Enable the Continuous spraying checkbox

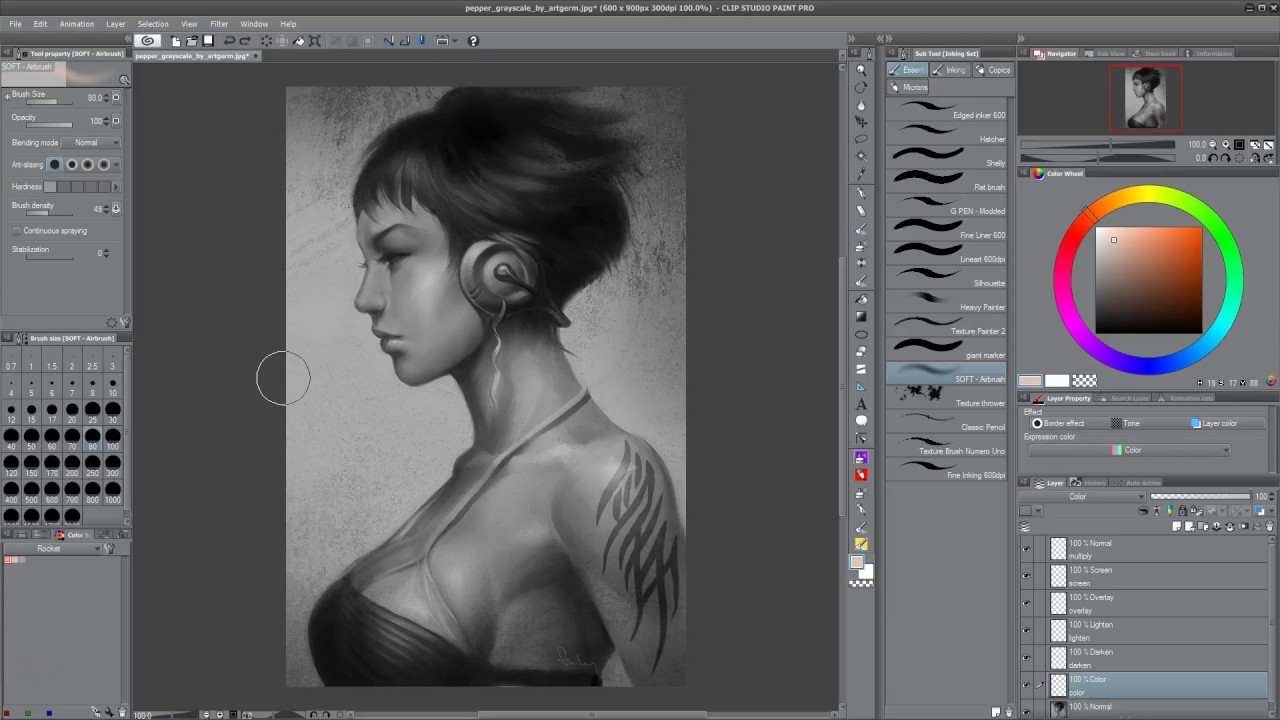[x=17, y=231]
